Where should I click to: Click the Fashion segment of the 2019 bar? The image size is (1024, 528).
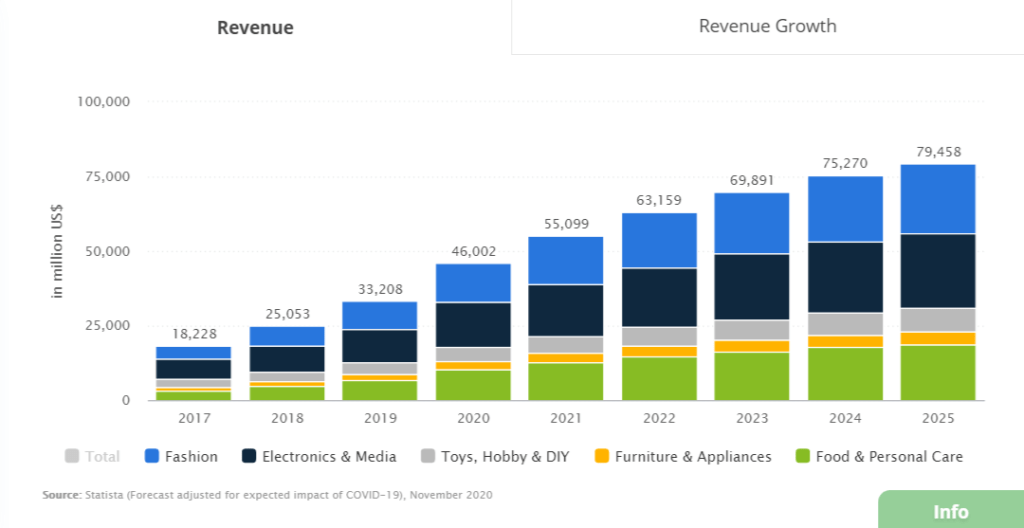[379, 316]
